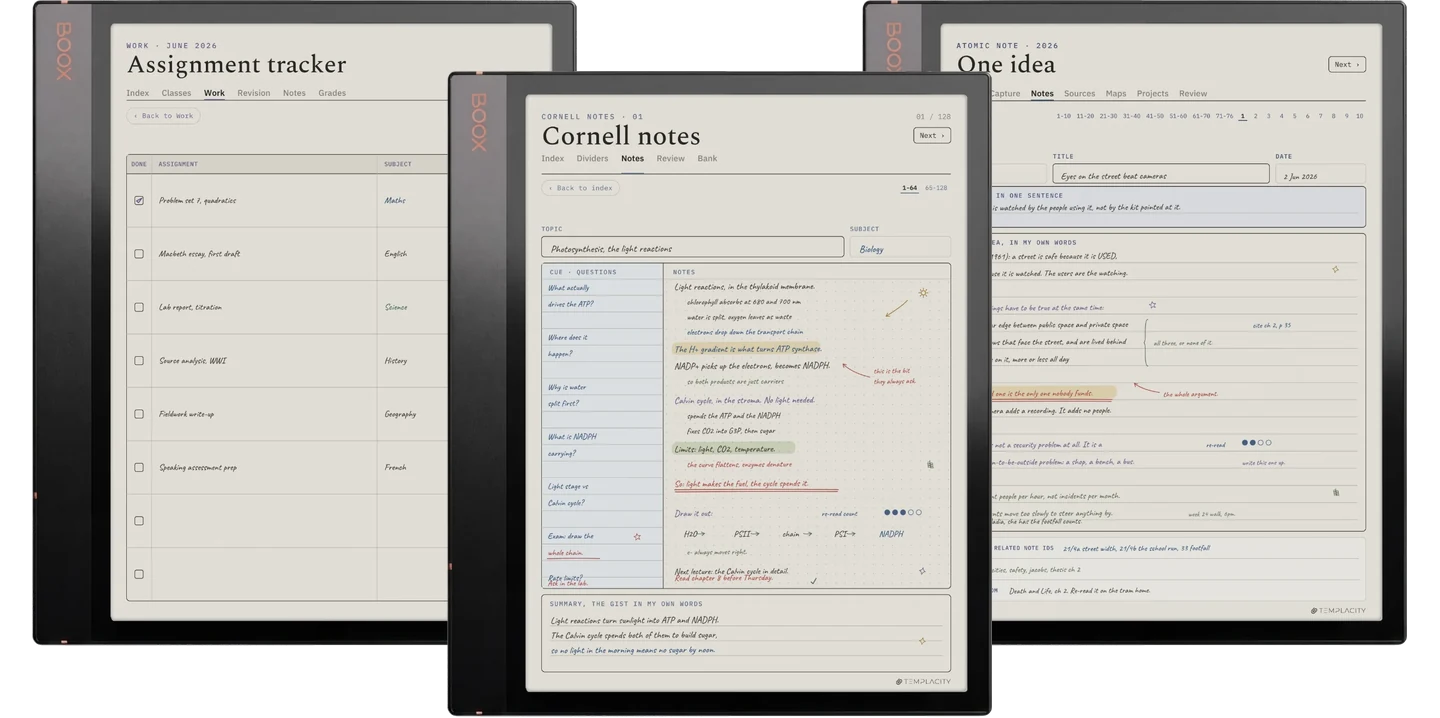Open note page 10 in One idea

(x=1359, y=116)
